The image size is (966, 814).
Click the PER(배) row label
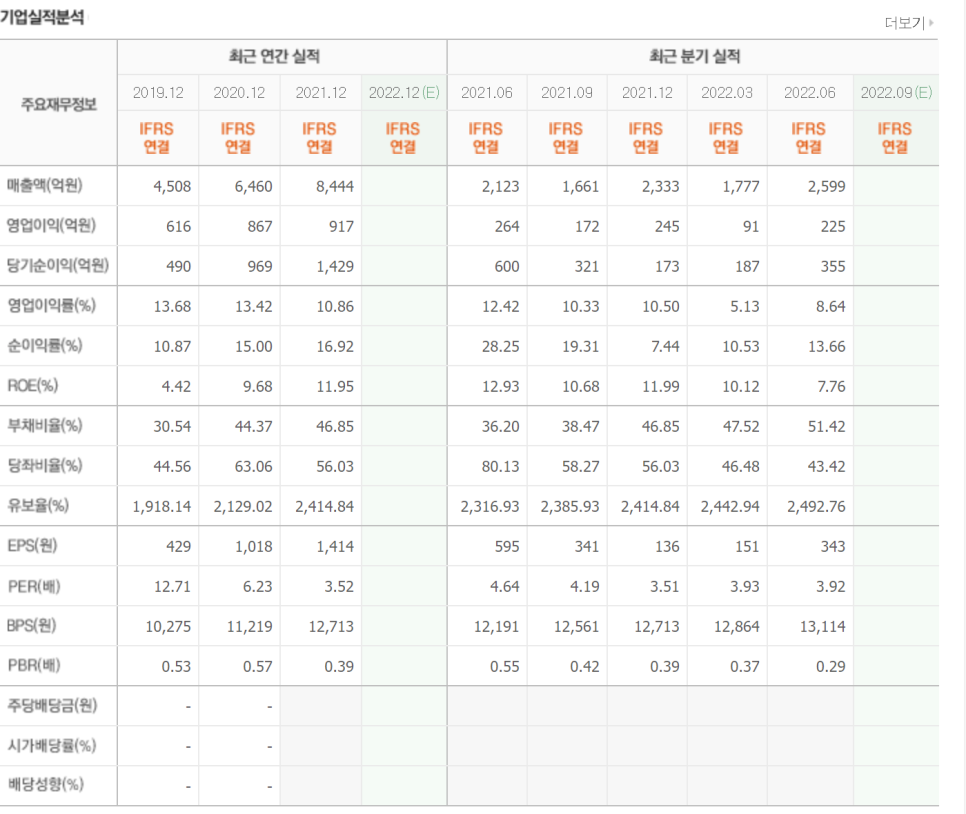coord(33,586)
